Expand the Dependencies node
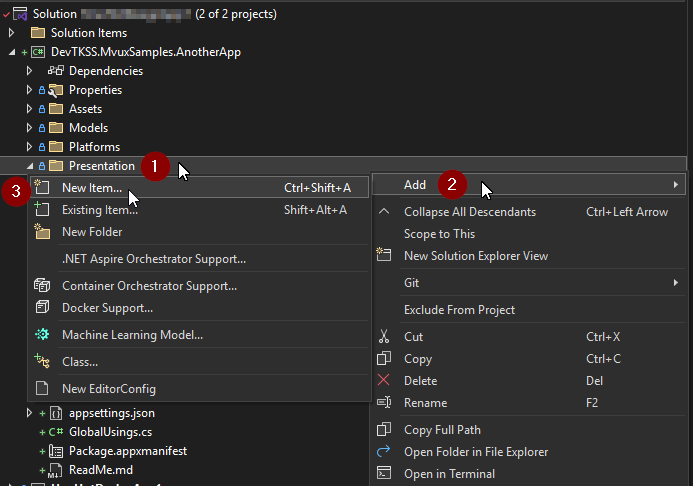This screenshot has height=486, width=693. point(29,71)
